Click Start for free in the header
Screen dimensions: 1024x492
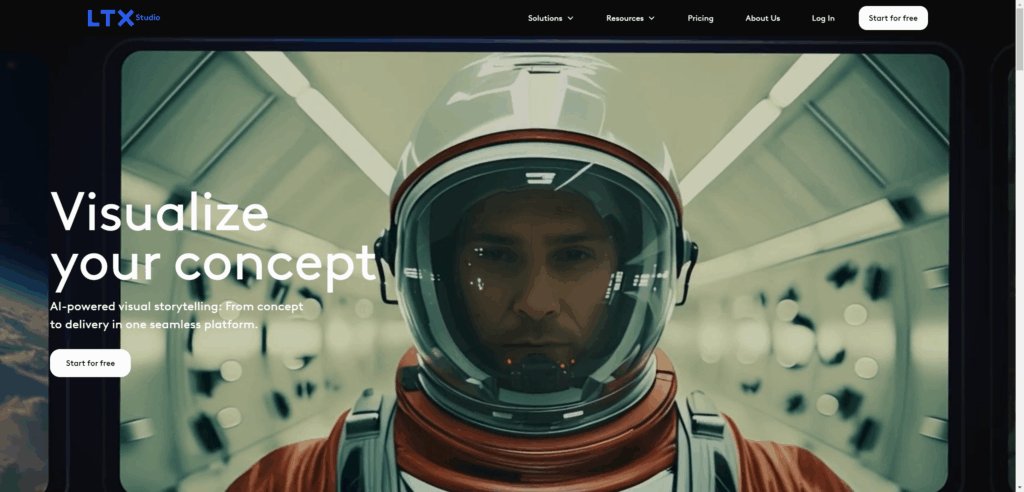[893, 18]
